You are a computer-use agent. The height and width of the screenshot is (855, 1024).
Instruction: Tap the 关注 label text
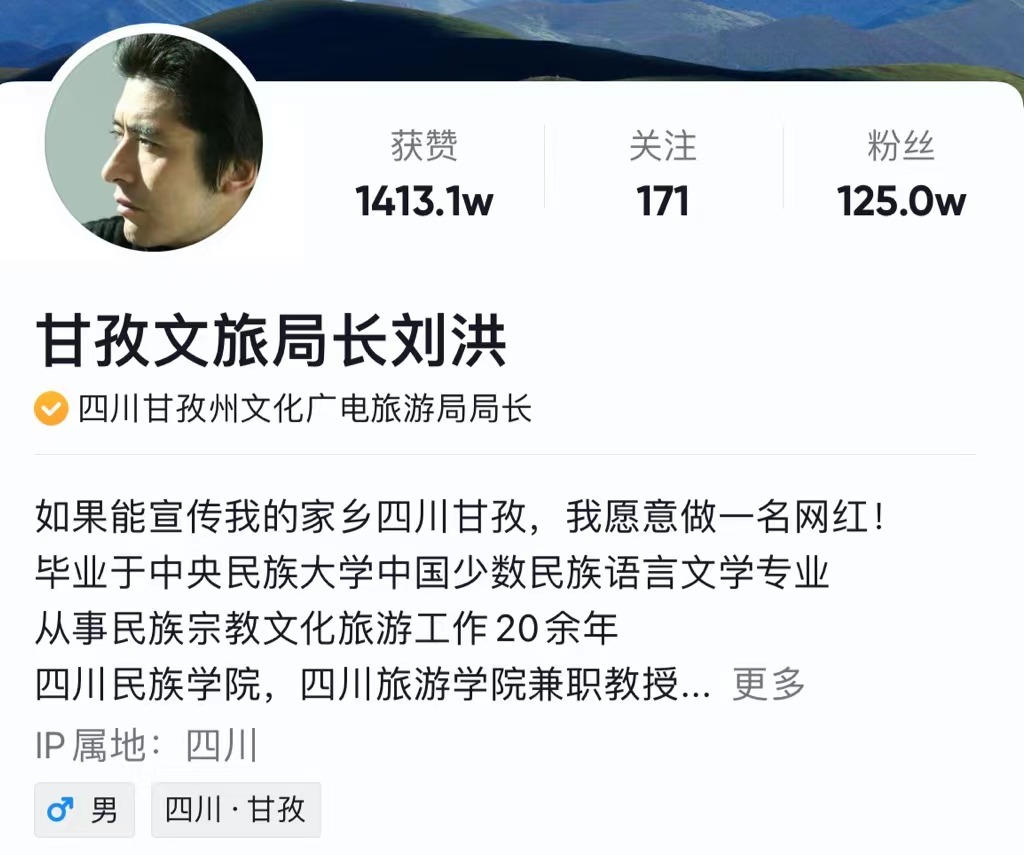pyautogui.click(x=663, y=145)
